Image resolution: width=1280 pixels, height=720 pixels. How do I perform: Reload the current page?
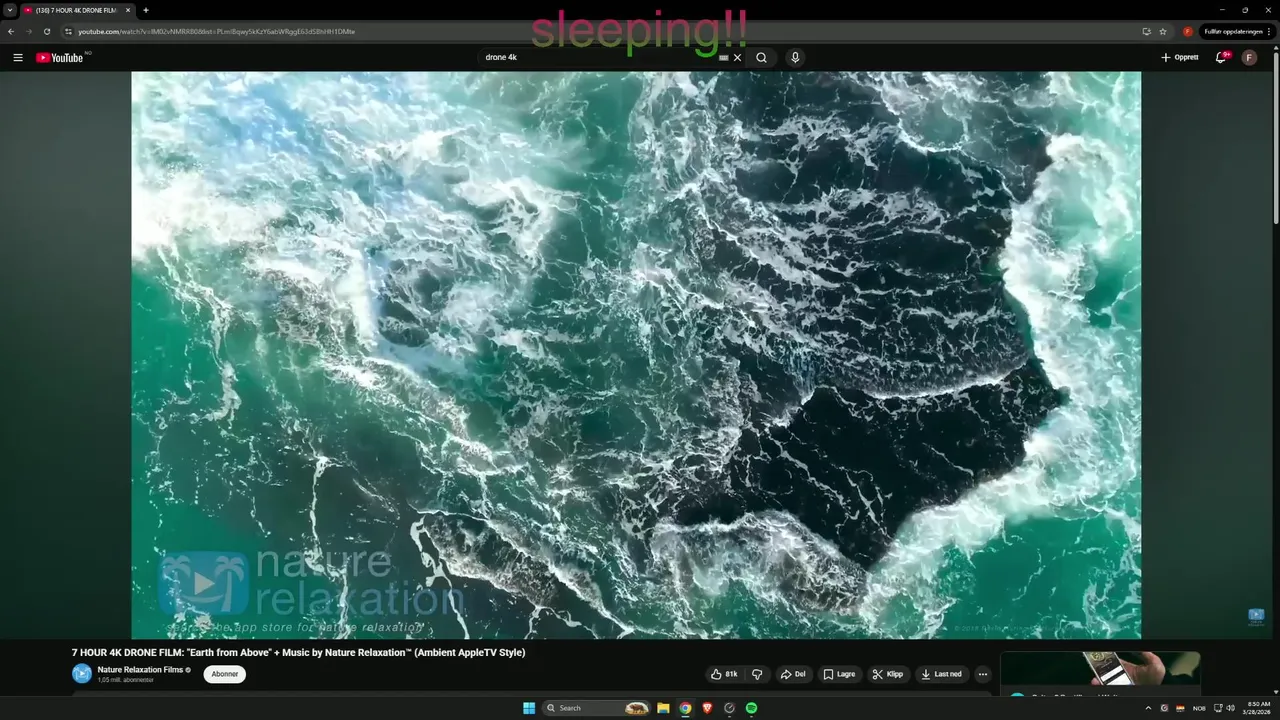point(47,31)
